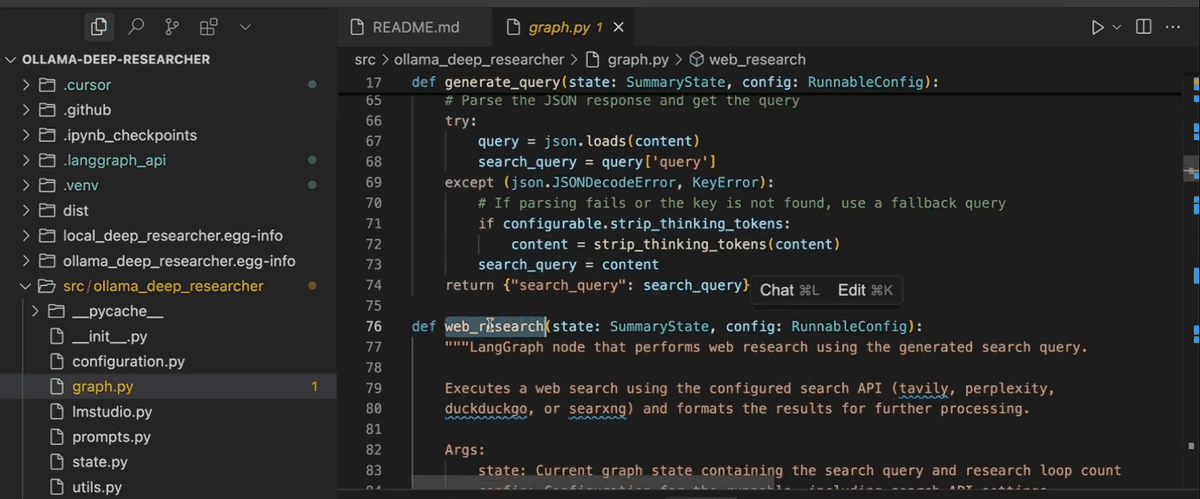Click the 'Args:' docstring line

click(465, 450)
